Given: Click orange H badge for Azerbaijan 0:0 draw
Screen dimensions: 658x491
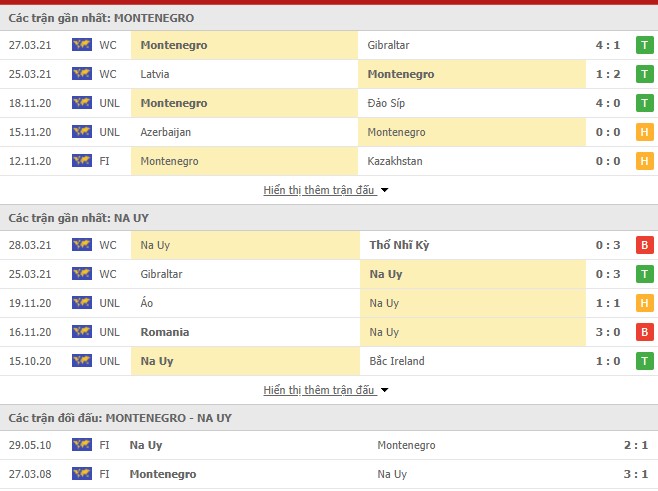Looking at the screenshot, I should tap(644, 132).
